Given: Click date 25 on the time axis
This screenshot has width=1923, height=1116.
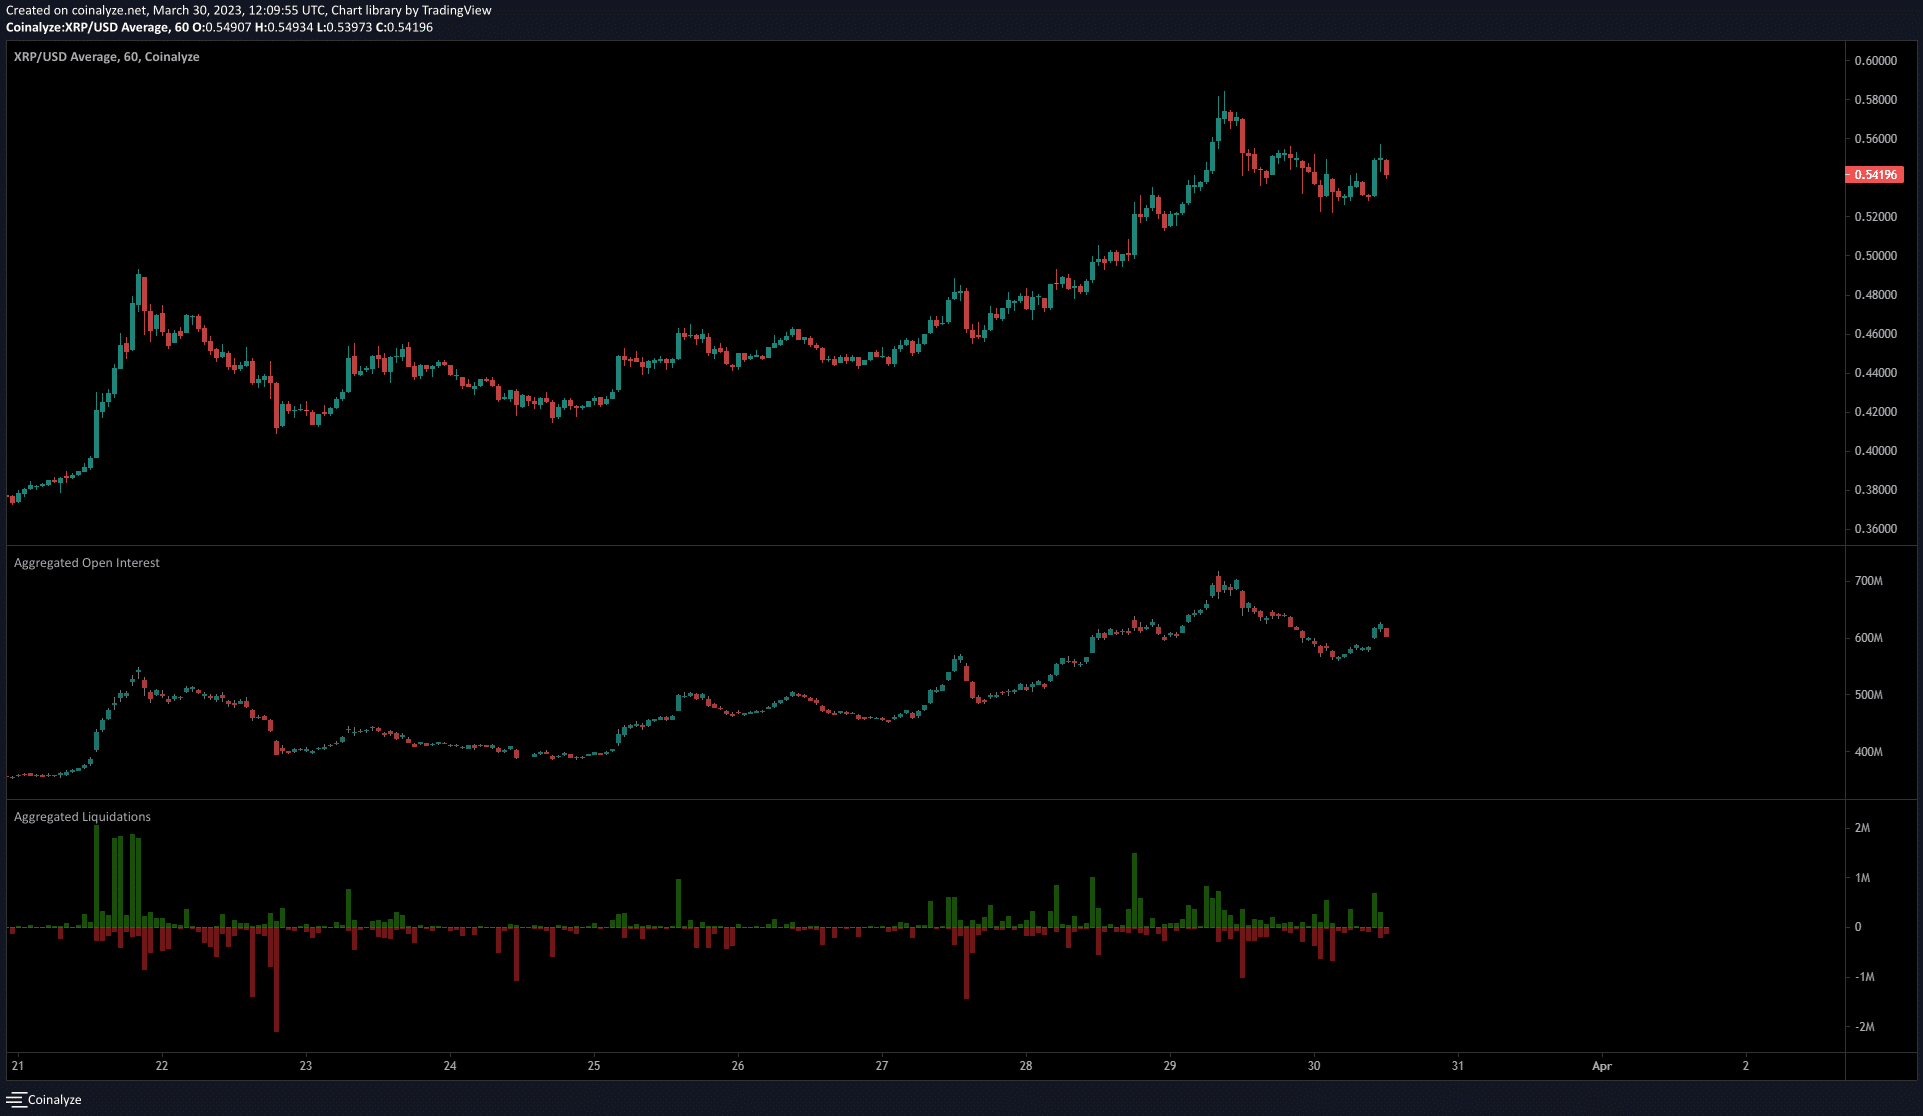Looking at the screenshot, I should (594, 1066).
